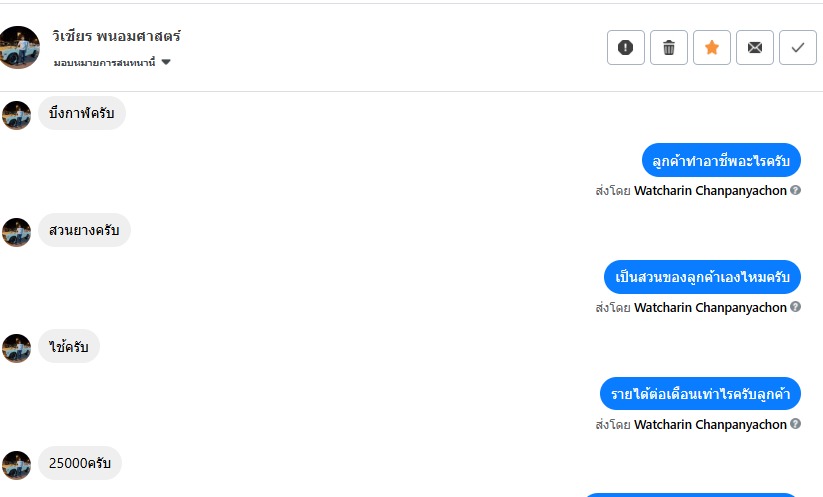The image size is (823, 497).
Task: Open contact name วิเชียร พนอมศาสตร์
Action: [x=116, y=37]
